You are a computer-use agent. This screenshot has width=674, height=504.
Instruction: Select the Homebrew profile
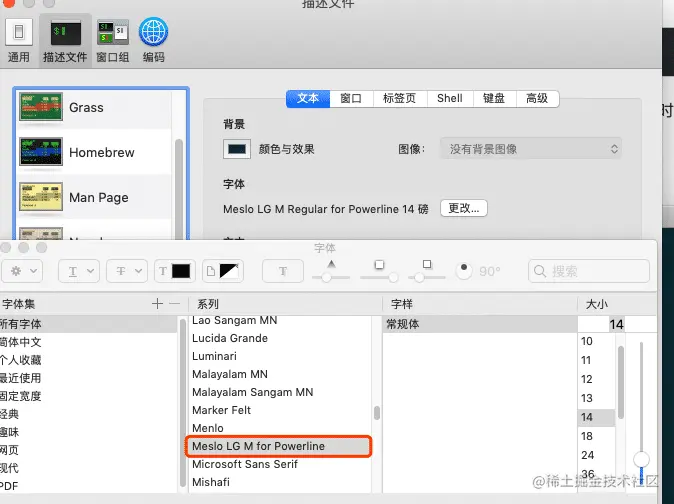click(x=95, y=152)
